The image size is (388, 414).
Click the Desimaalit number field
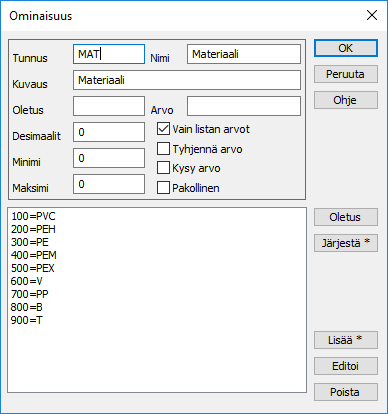[x=109, y=132]
